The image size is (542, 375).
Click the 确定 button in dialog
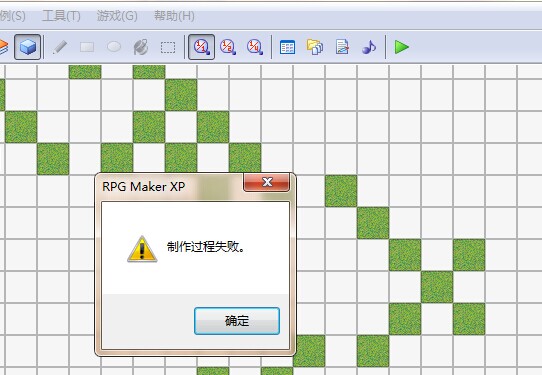coord(237,321)
